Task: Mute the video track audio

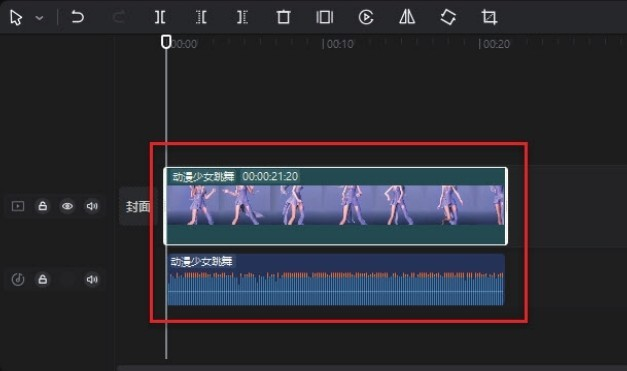Action: (92, 206)
